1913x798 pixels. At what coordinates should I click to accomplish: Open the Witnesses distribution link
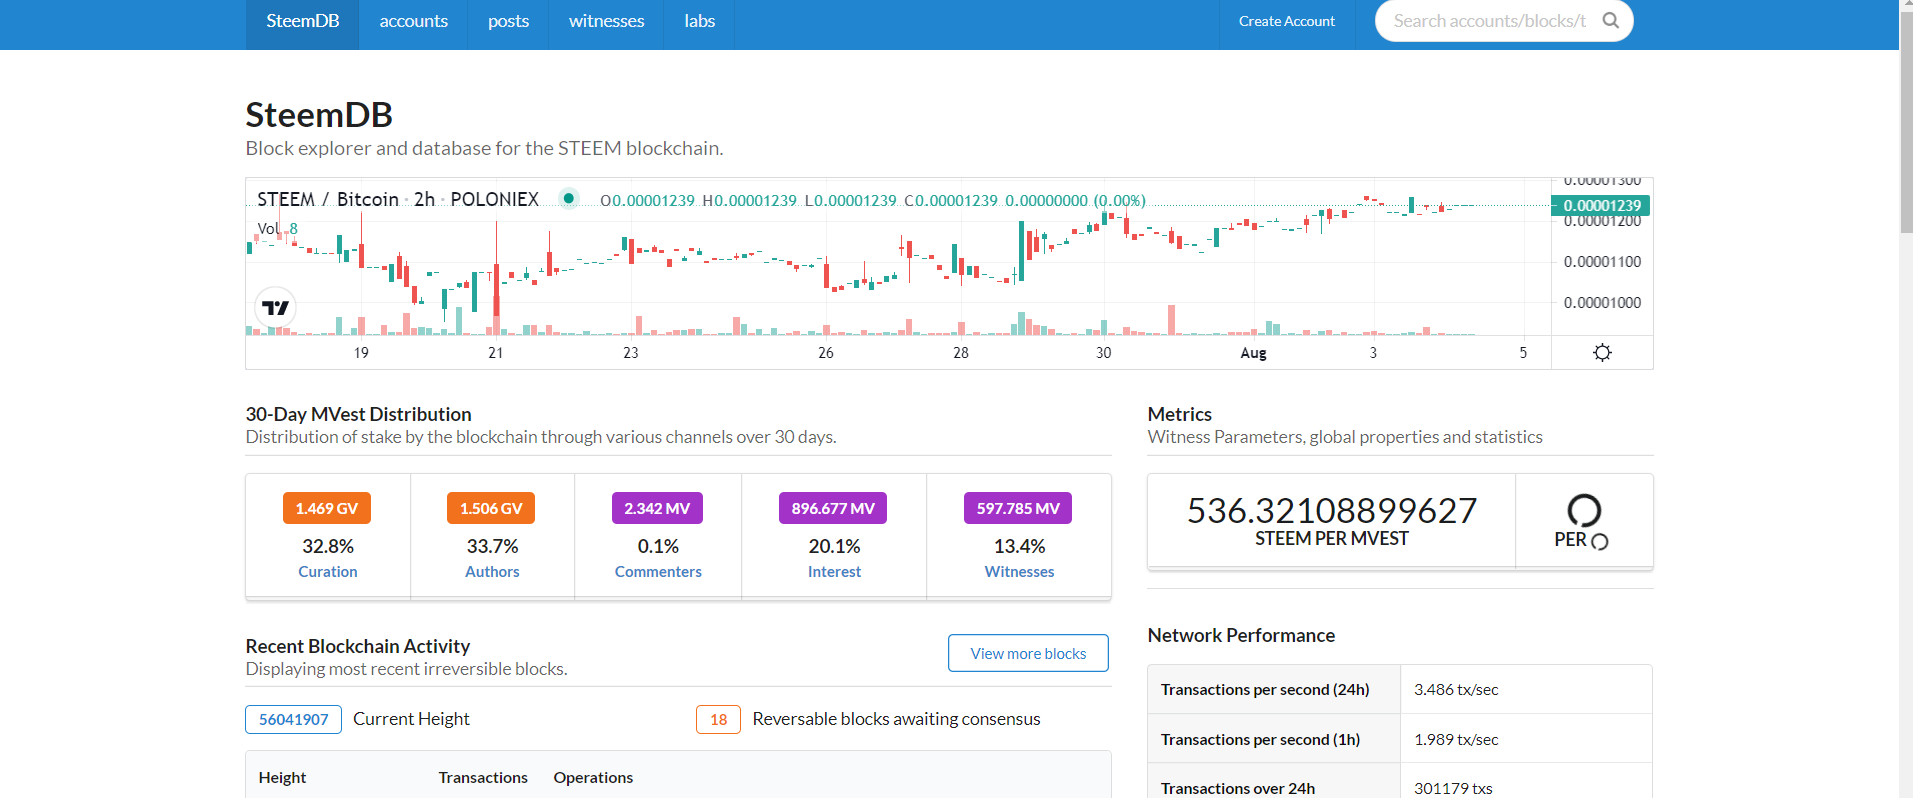(x=1019, y=572)
